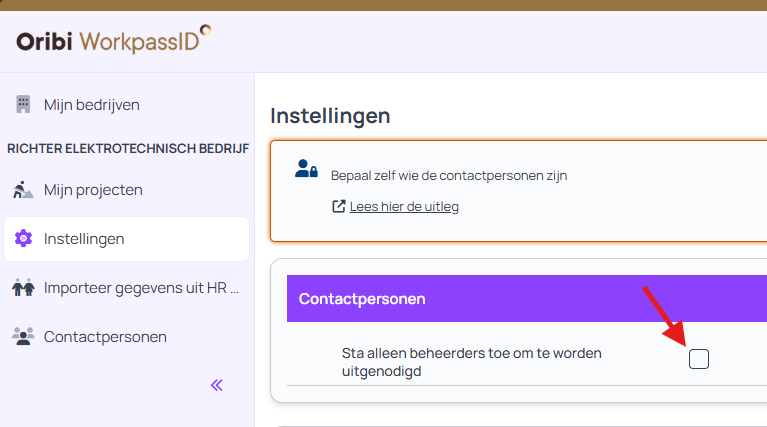Click the user-lock icon in info banner
The image size is (767, 427).
[x=306, y=169]
